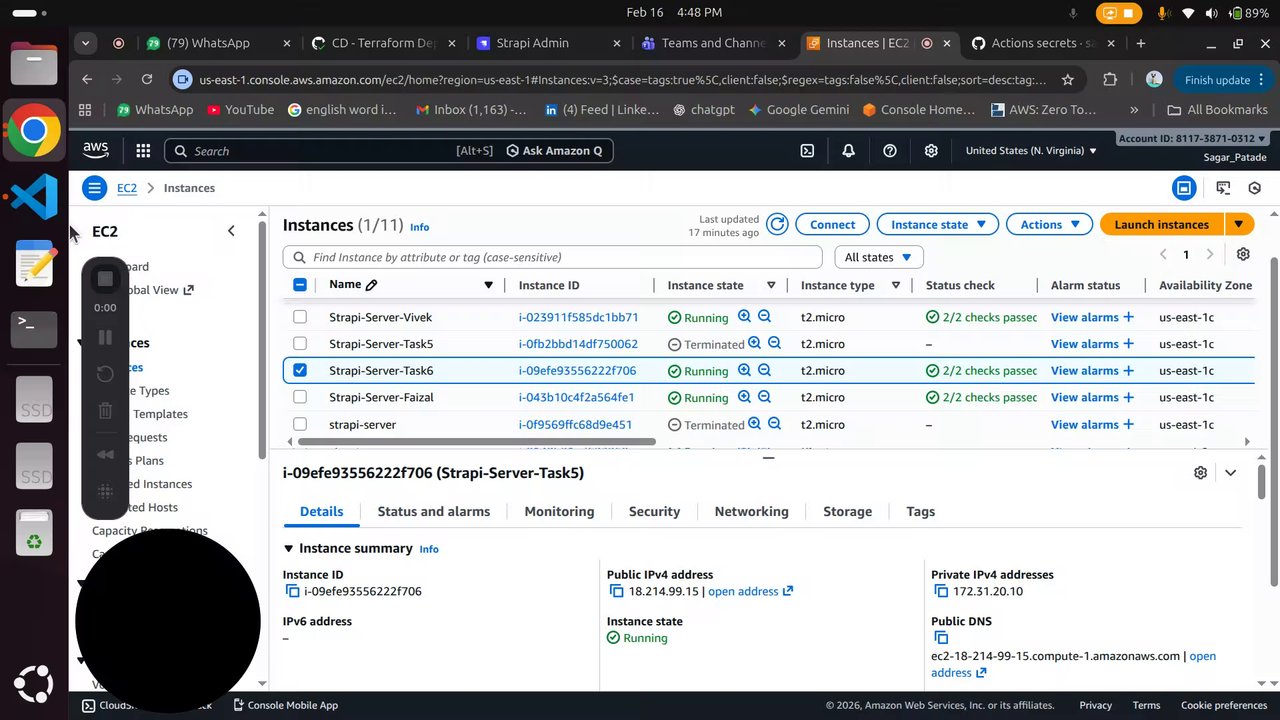Open AWS support help question icon
The width and height of the screenshot is (1280, 720).
pyautogui.click(x=890, y=151)
